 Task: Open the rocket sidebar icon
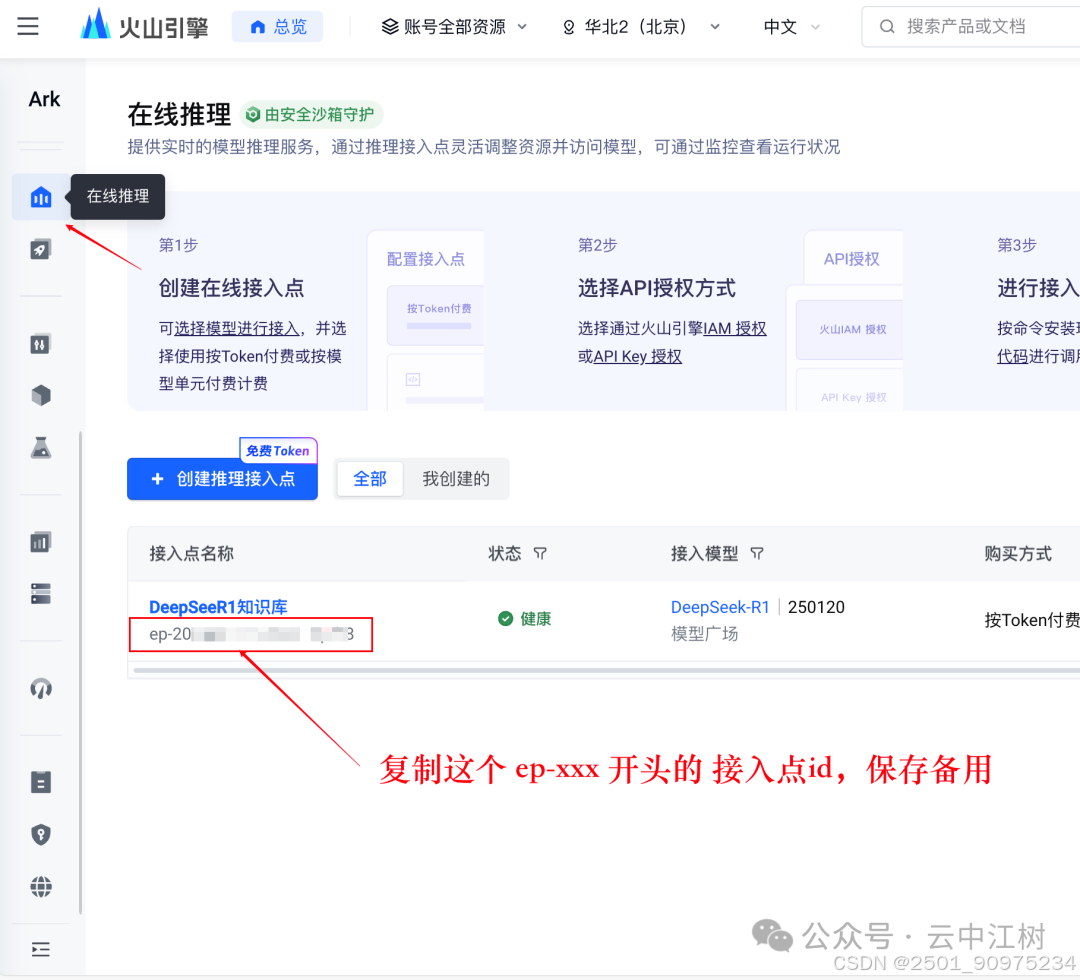[x=41, y=249]
